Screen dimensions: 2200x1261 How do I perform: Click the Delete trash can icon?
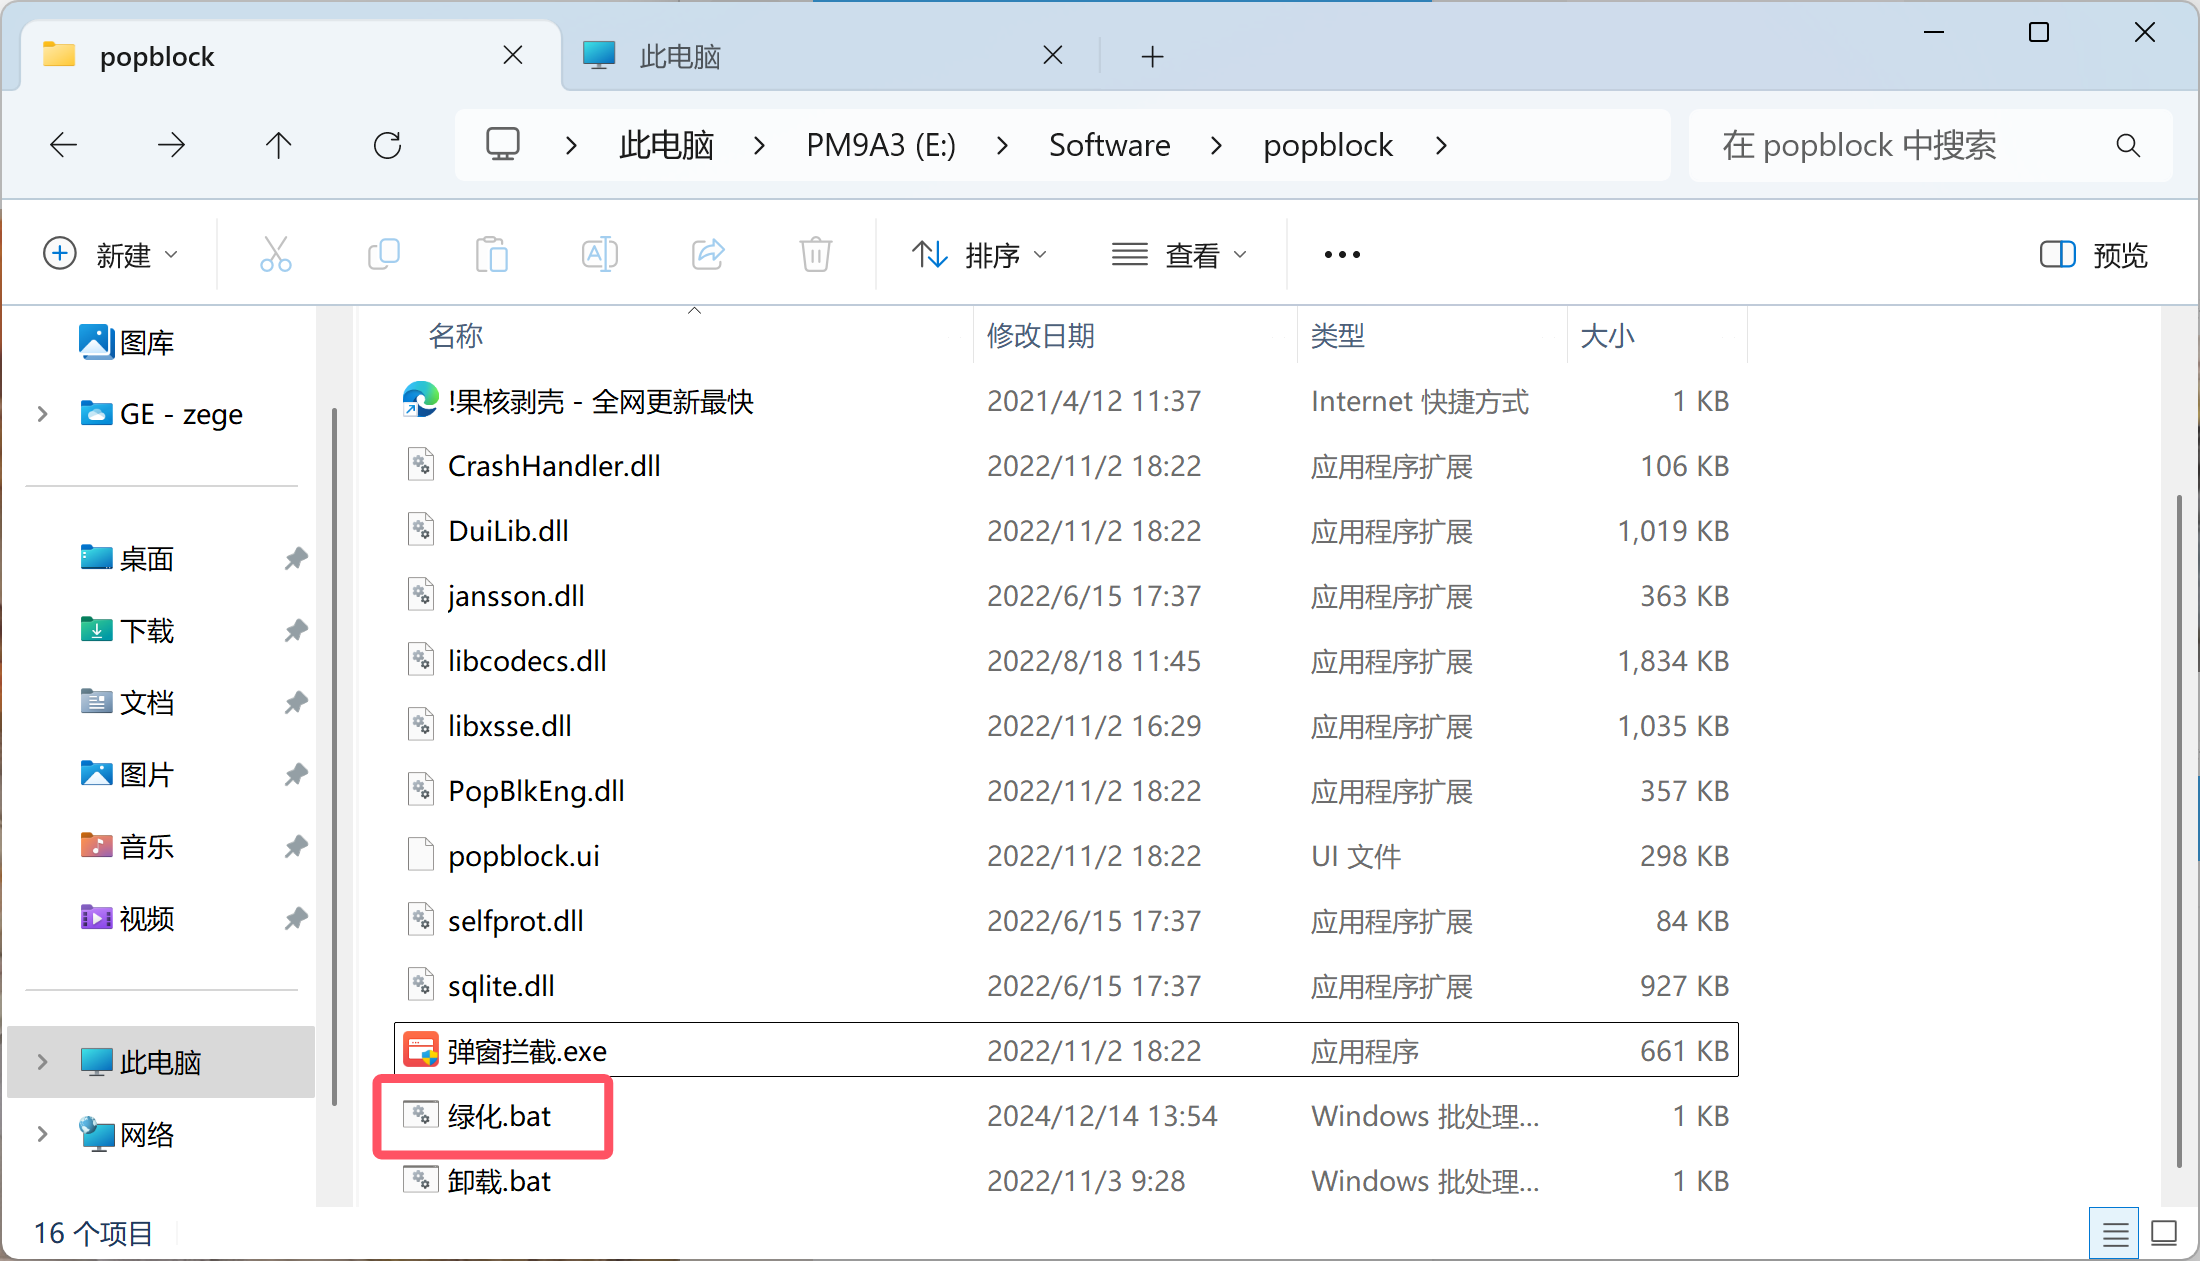816,255
